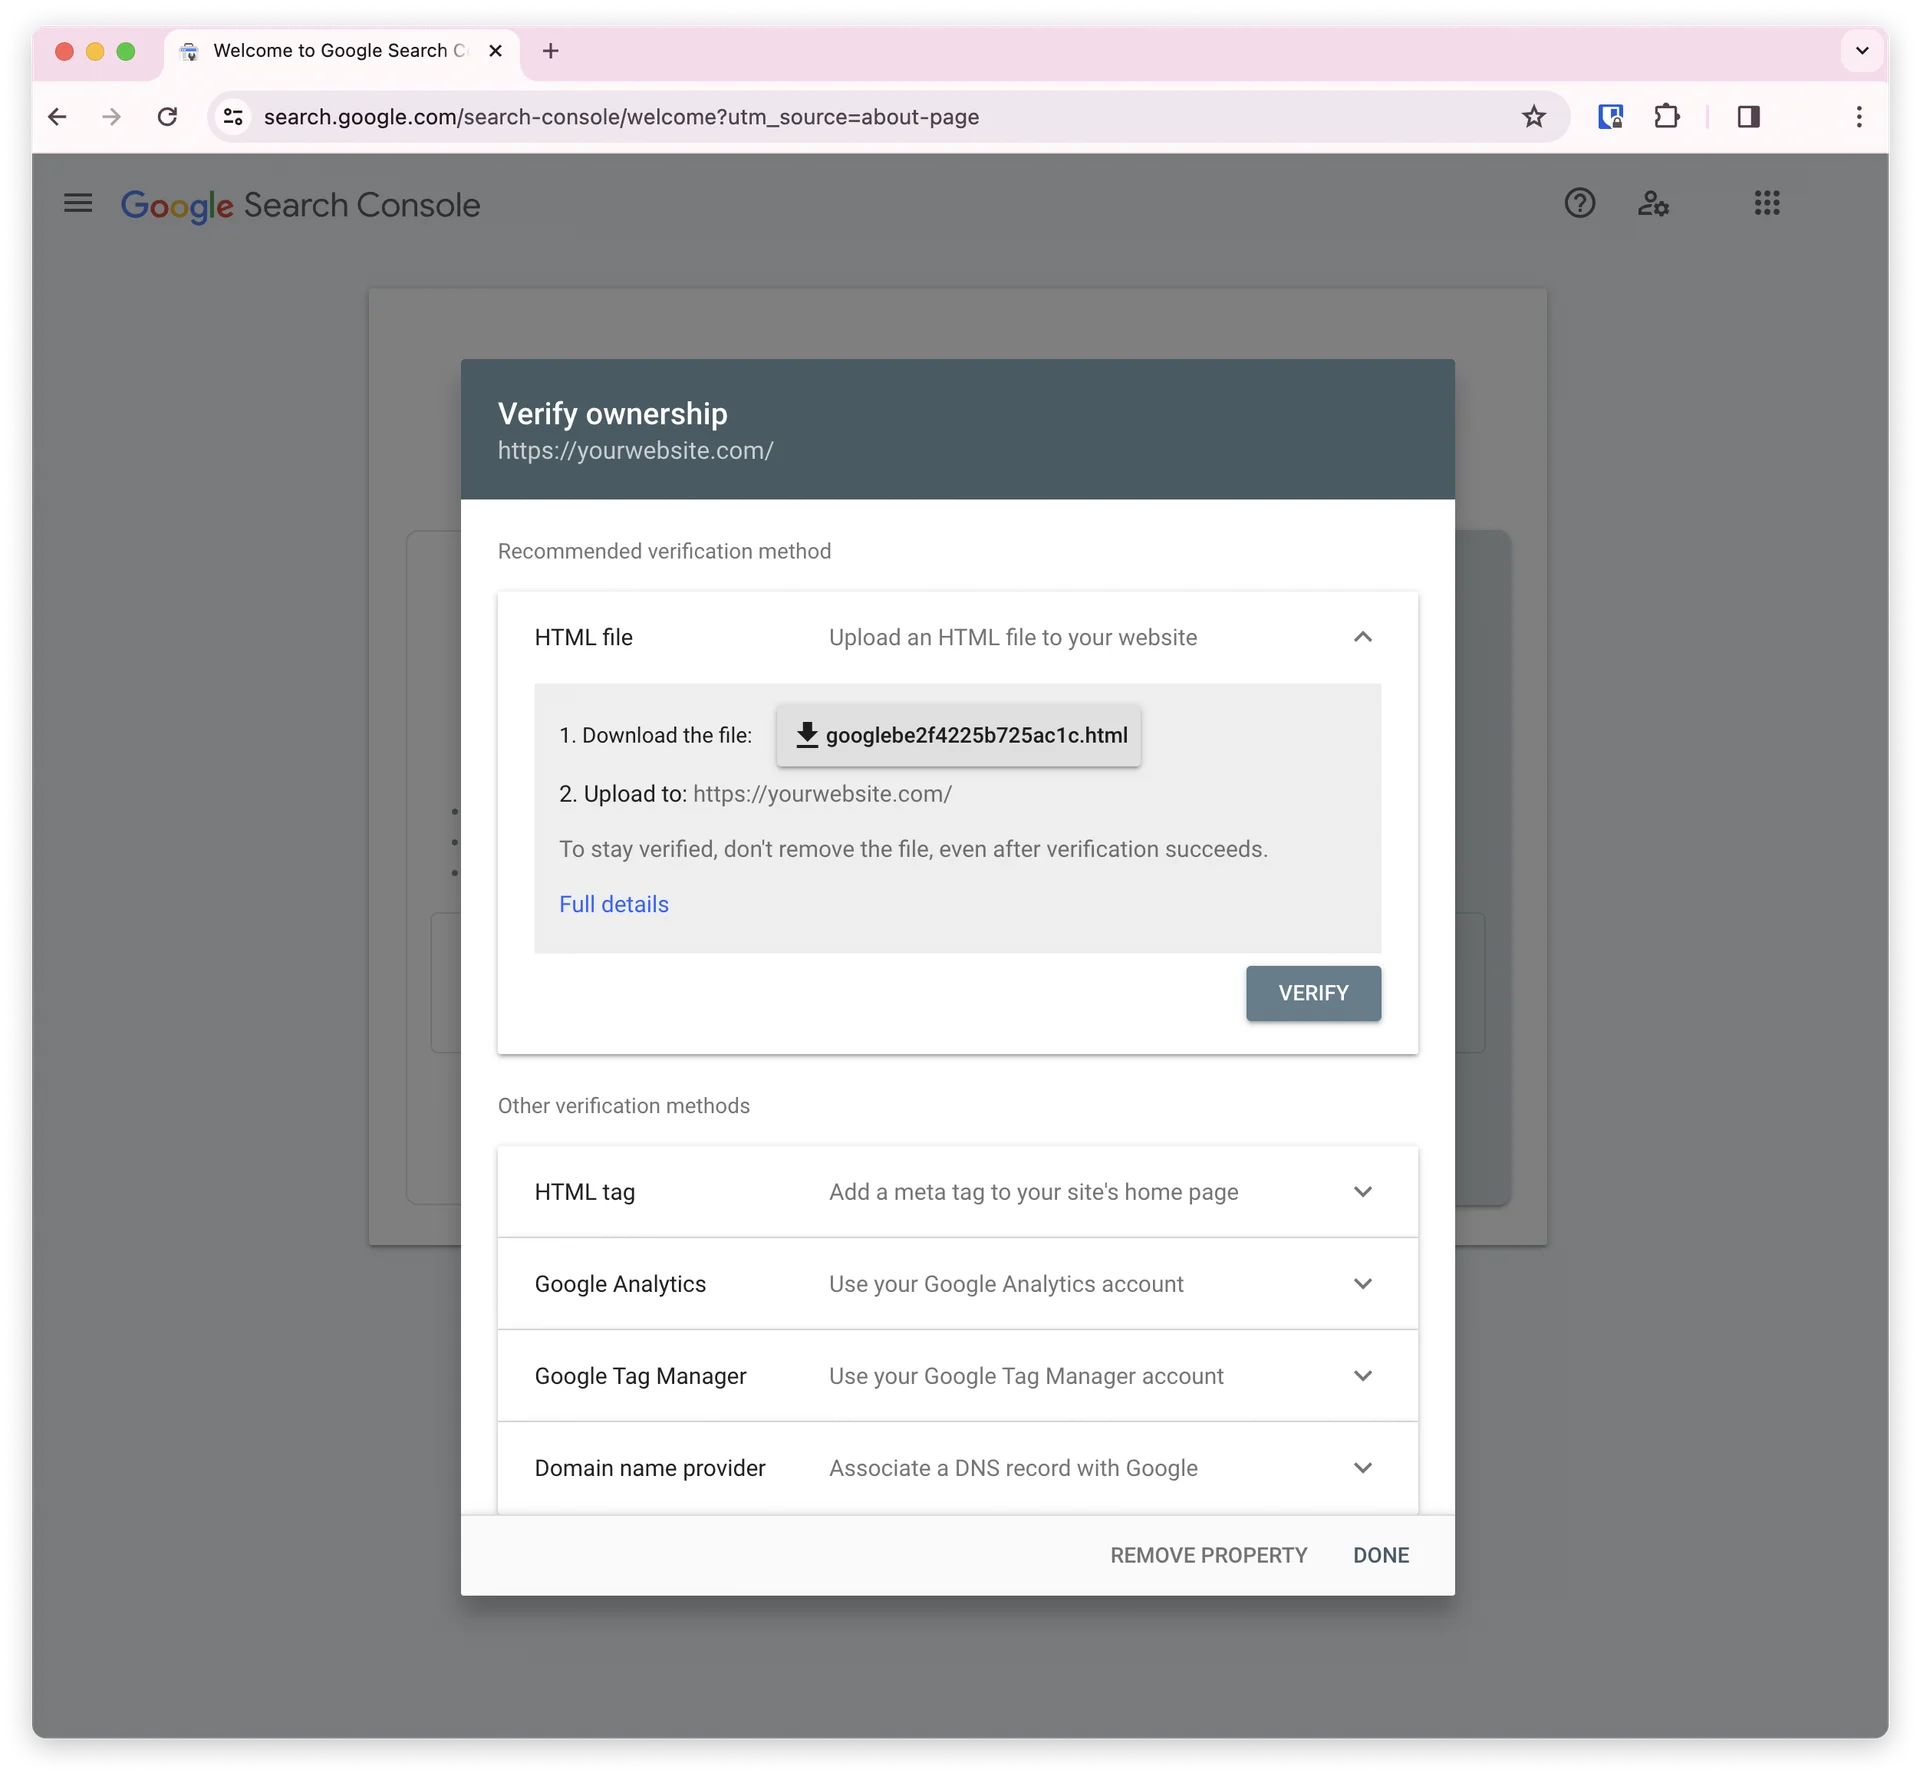Open the side panel icon
This screenshot has width=1920, height=1776.
[x=1747, y=117]
